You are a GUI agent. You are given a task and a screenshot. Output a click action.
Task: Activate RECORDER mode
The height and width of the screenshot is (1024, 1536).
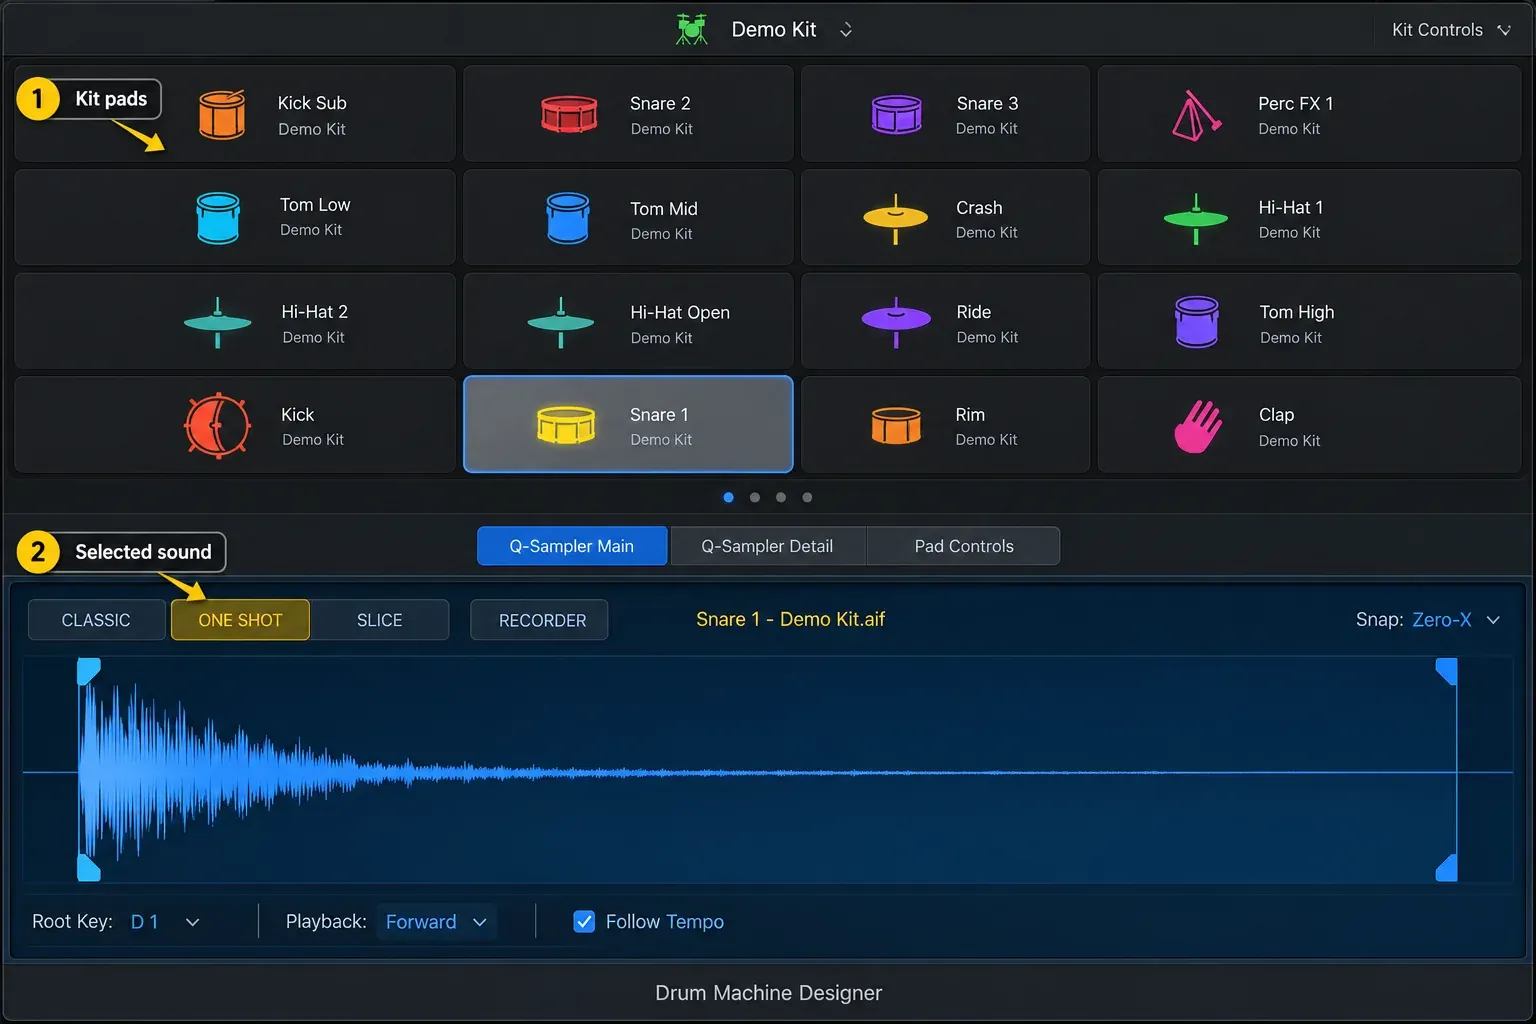(x=539, y=620)
